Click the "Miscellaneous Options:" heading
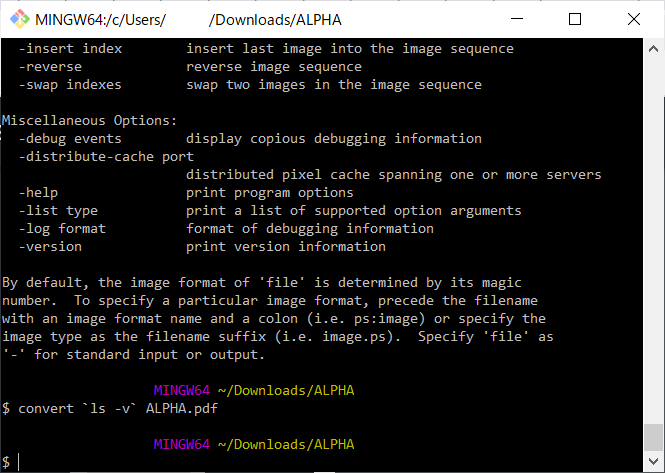This screenshot has height=473, width=665. [x=89, y=120]
